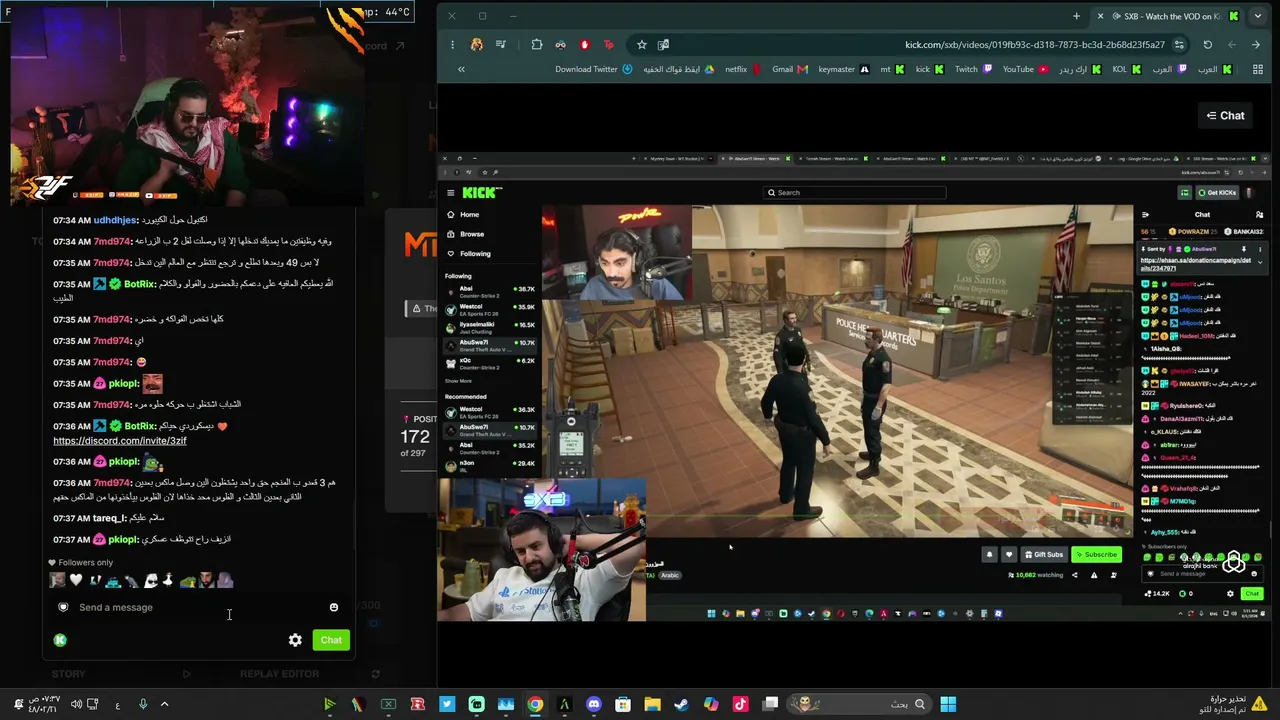Open the emoji picker in the chat box
1280x720 pixels.
(334, 607)
